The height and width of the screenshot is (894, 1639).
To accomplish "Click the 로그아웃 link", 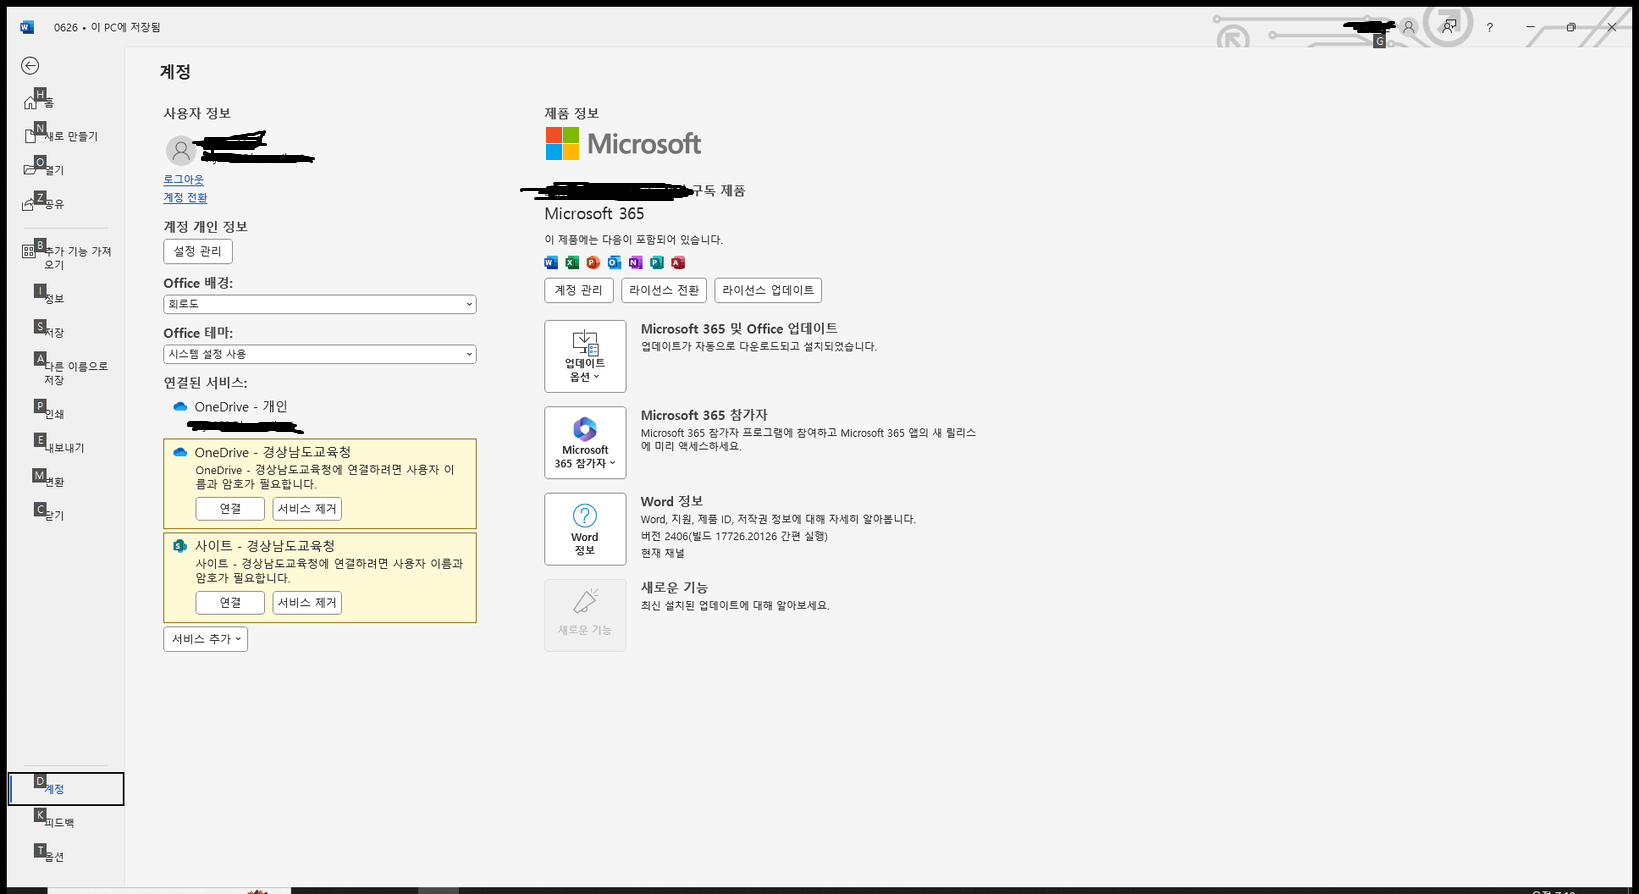I will point(184,180).
